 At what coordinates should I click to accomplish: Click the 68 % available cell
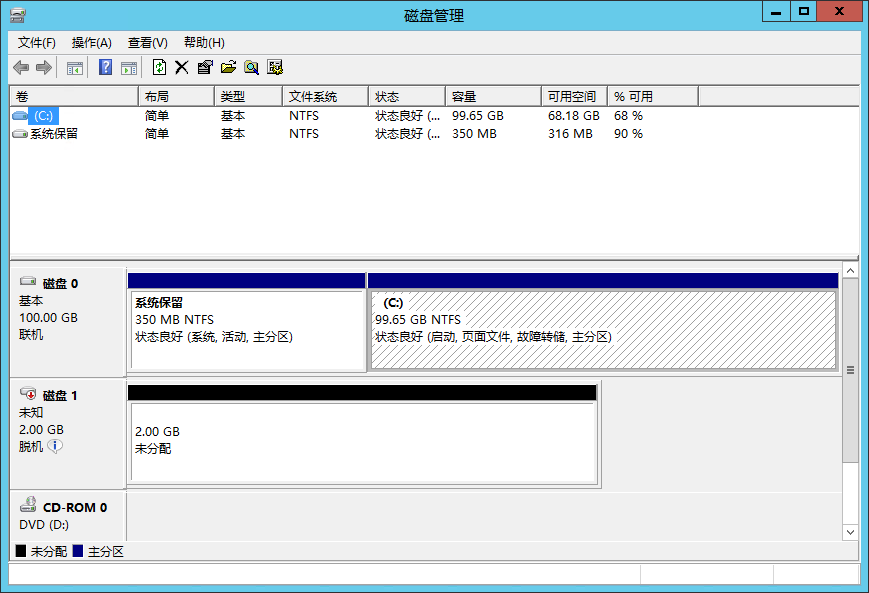(x=628, y=116)
